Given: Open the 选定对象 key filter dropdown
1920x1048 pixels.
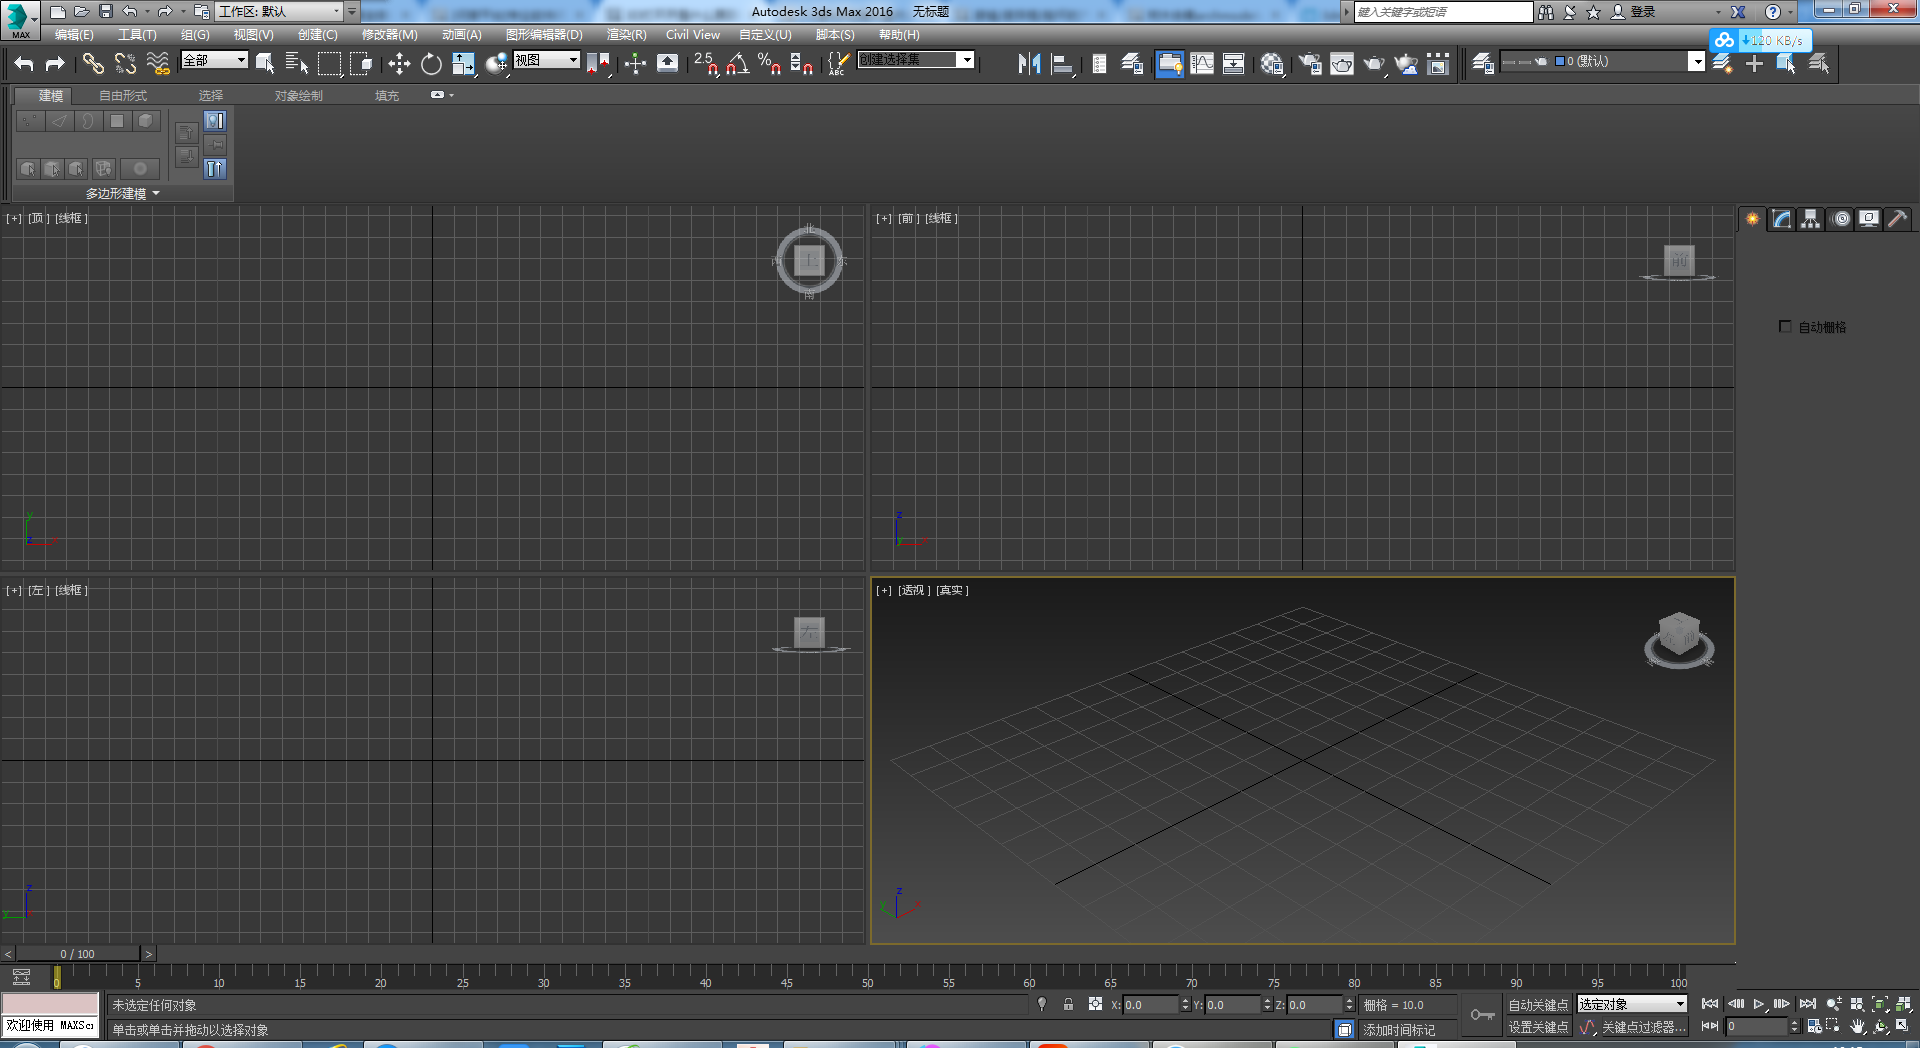Looking at the screenshot, I should [x=1633, y=1004].
